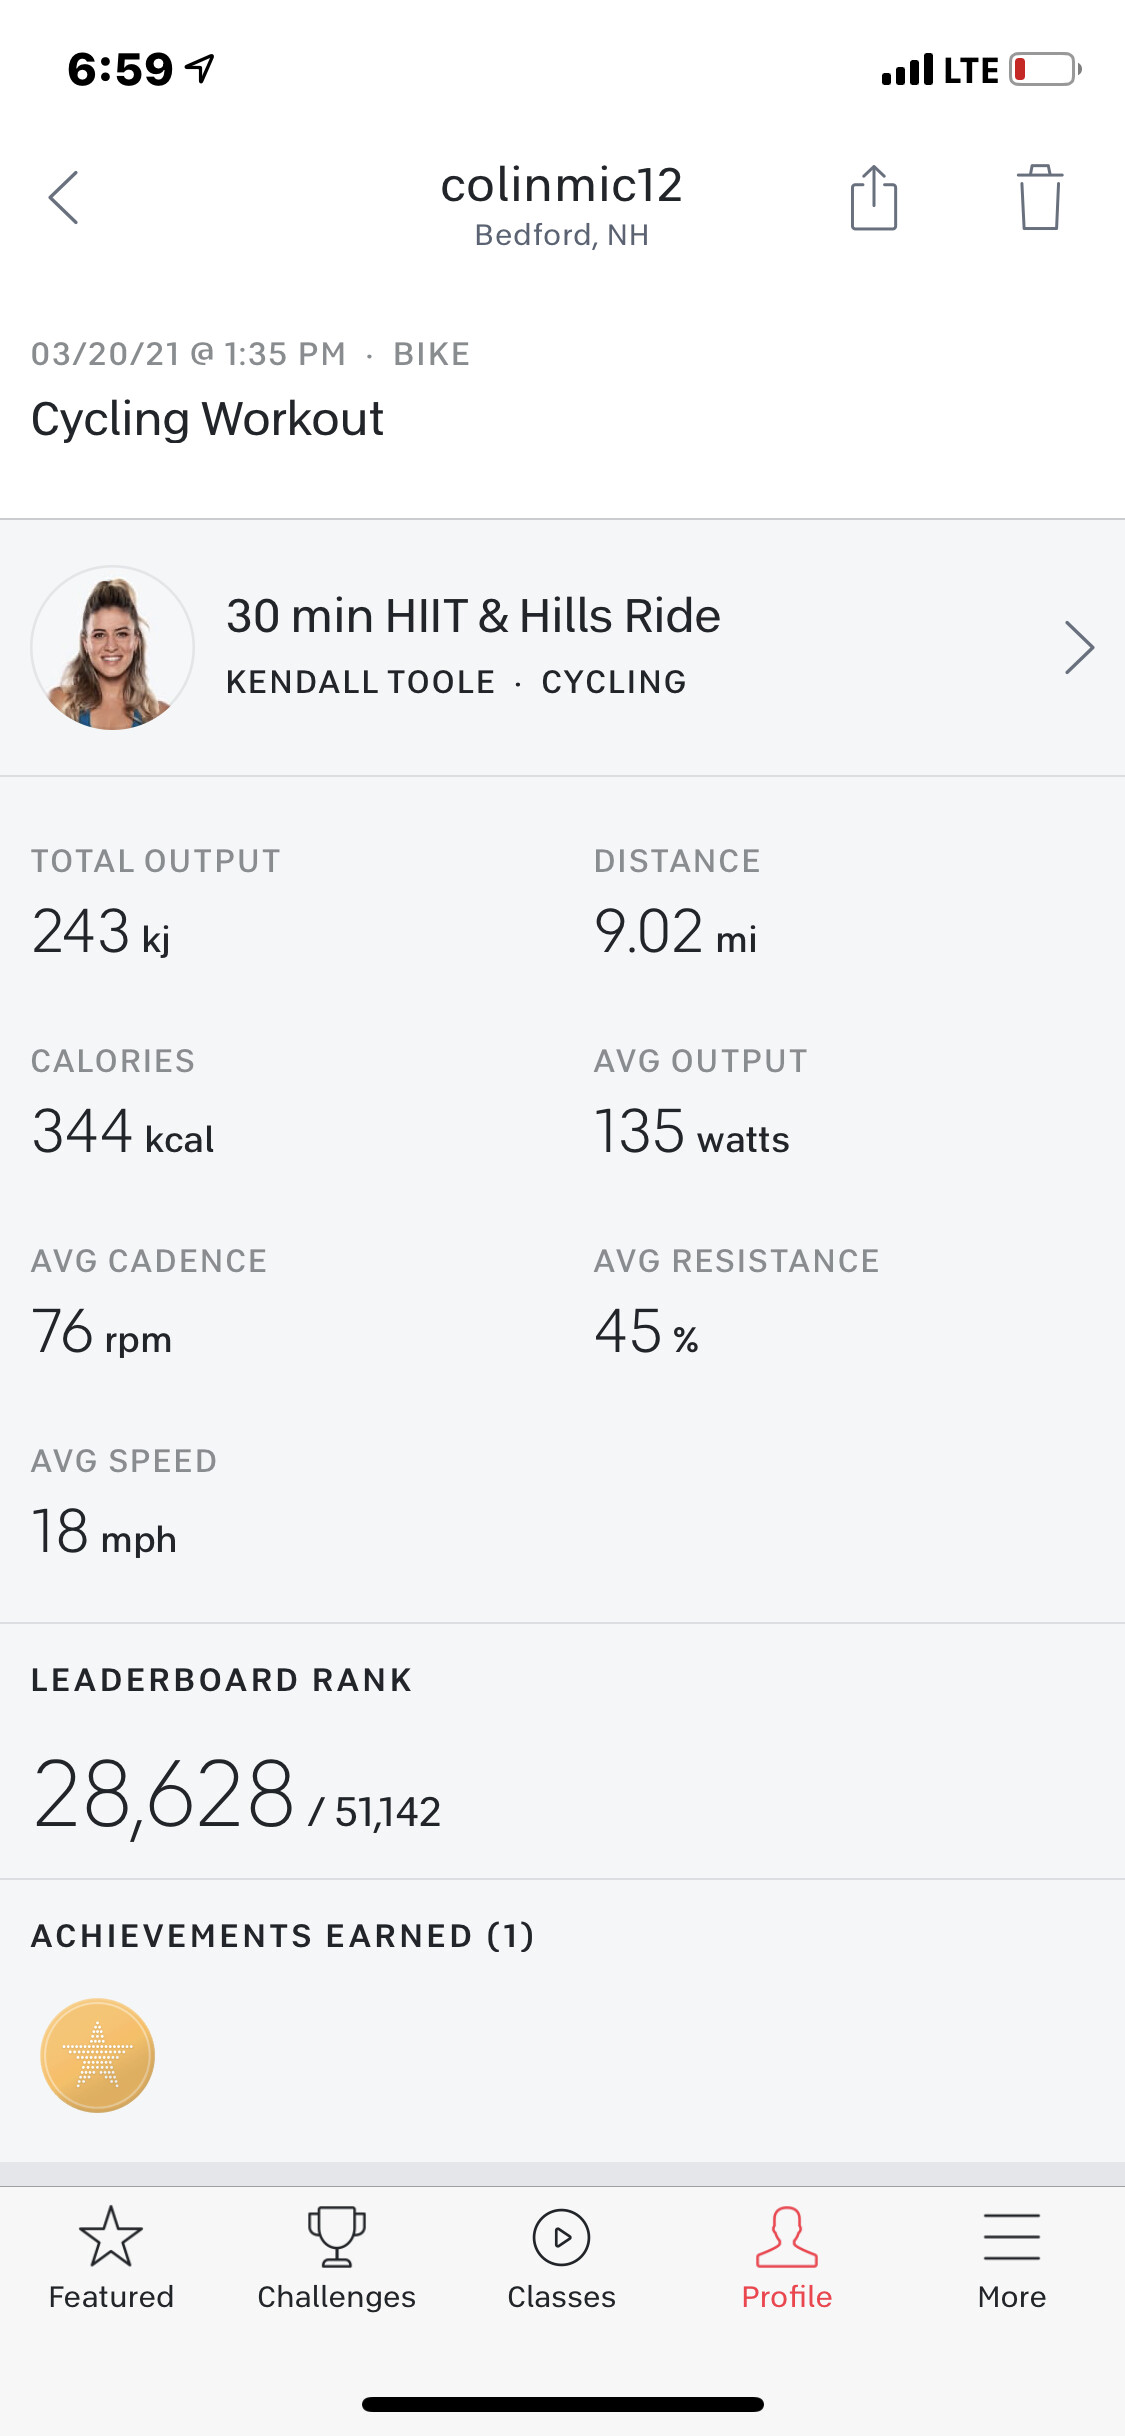The width and height of the screenshot is (1125, 2436).
Task: Tap the Profile person icon
Action: 787,2237
